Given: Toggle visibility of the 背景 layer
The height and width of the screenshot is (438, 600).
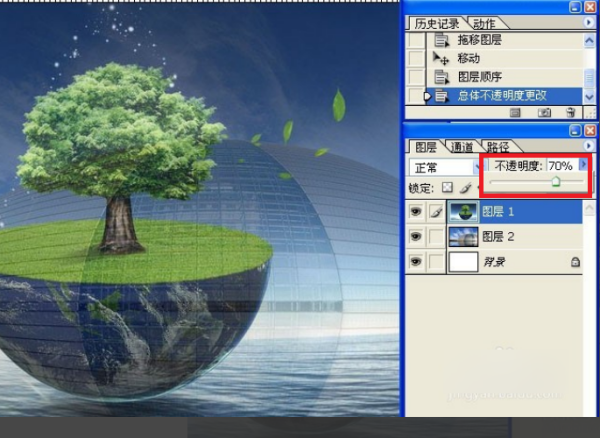Looking at the screenshot, I should point(416,262).
